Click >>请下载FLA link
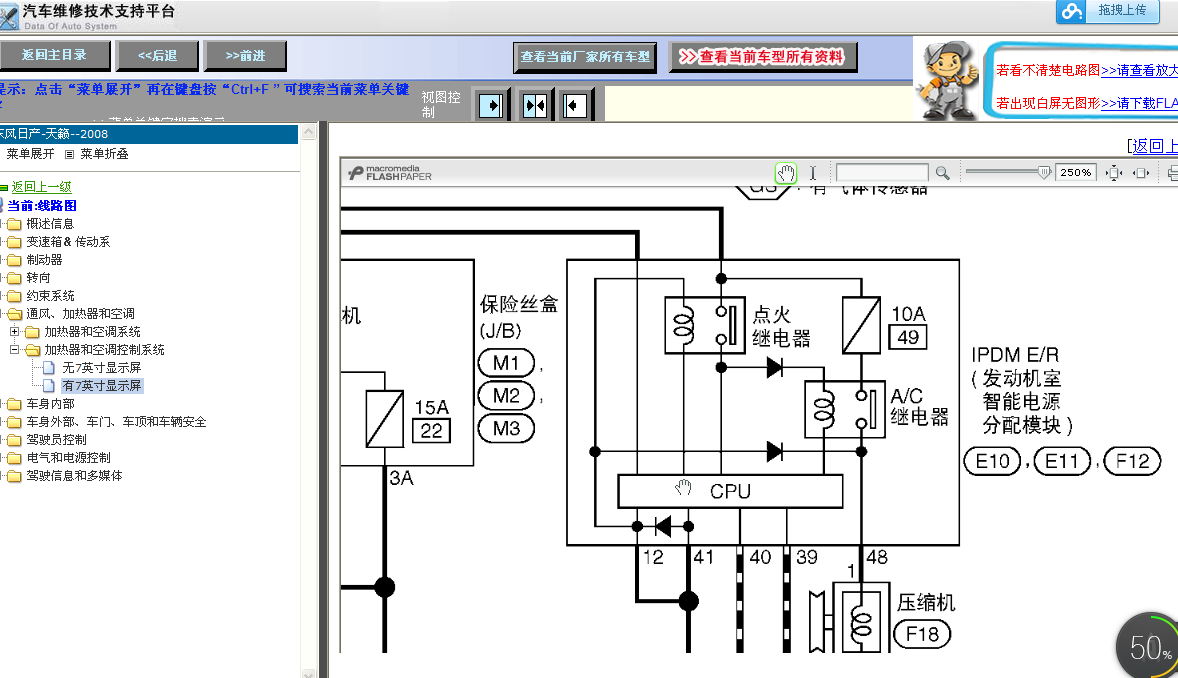 pos(1139,104)
